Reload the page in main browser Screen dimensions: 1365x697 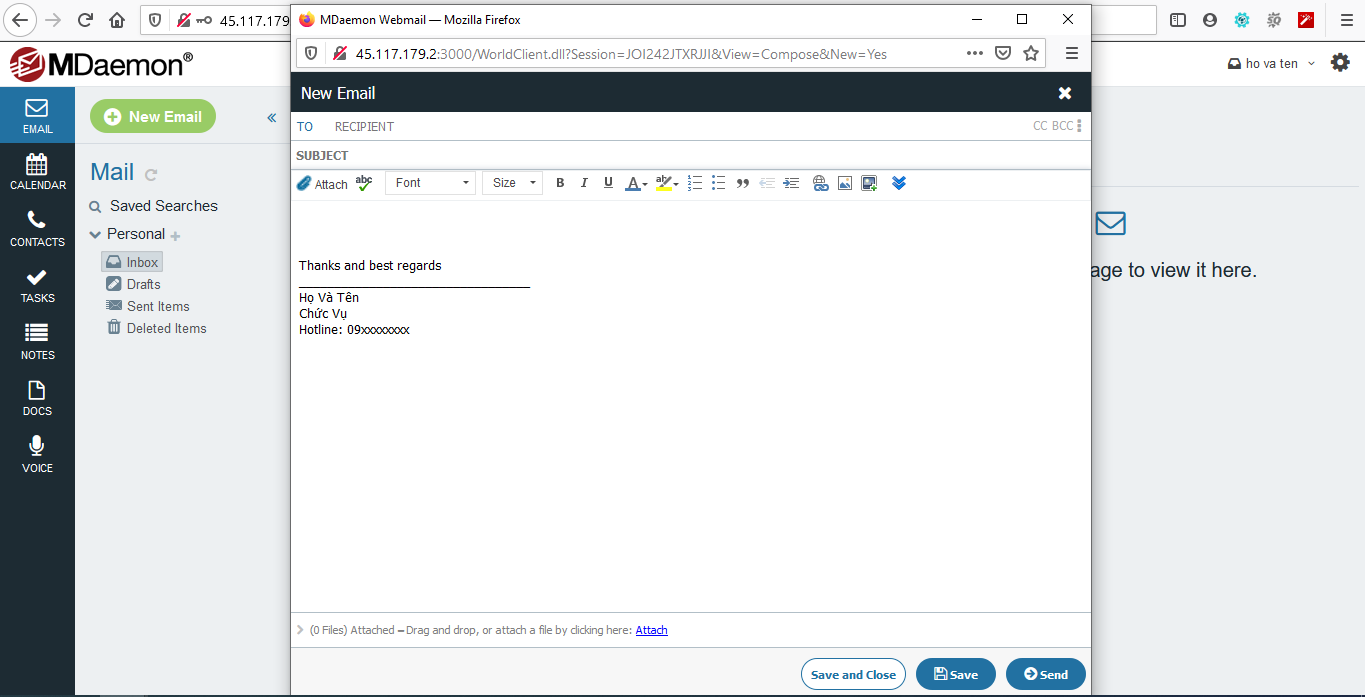(x=85, y=19)
